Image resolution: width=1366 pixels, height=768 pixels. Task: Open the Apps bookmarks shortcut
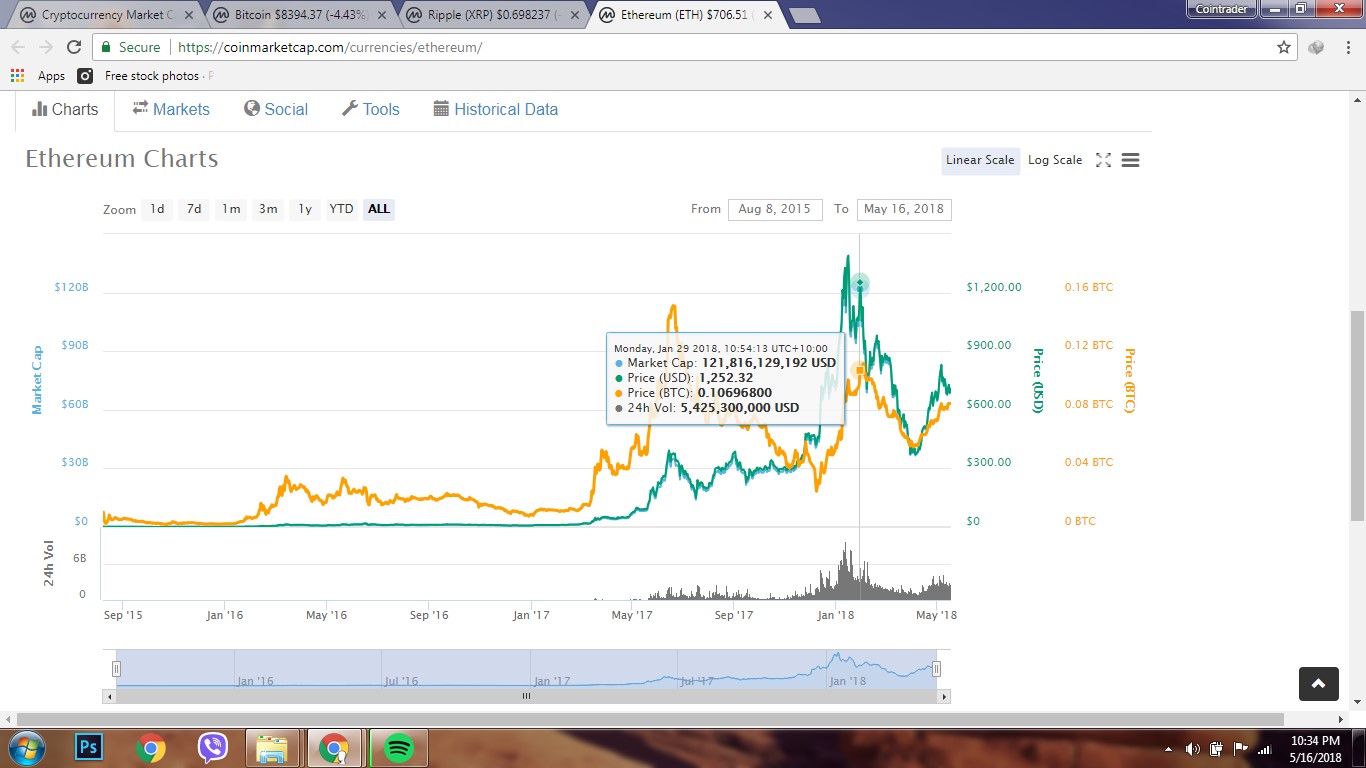37,76
